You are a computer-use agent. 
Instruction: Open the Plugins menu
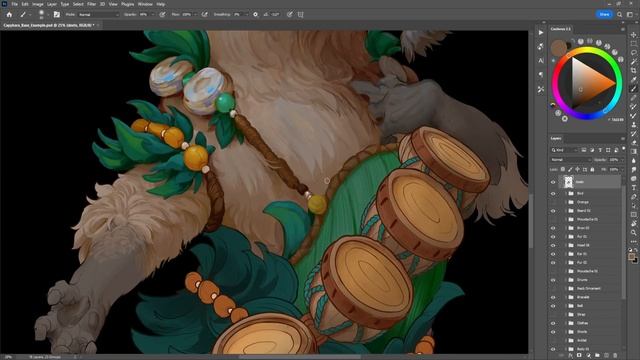tap(127, 4)
